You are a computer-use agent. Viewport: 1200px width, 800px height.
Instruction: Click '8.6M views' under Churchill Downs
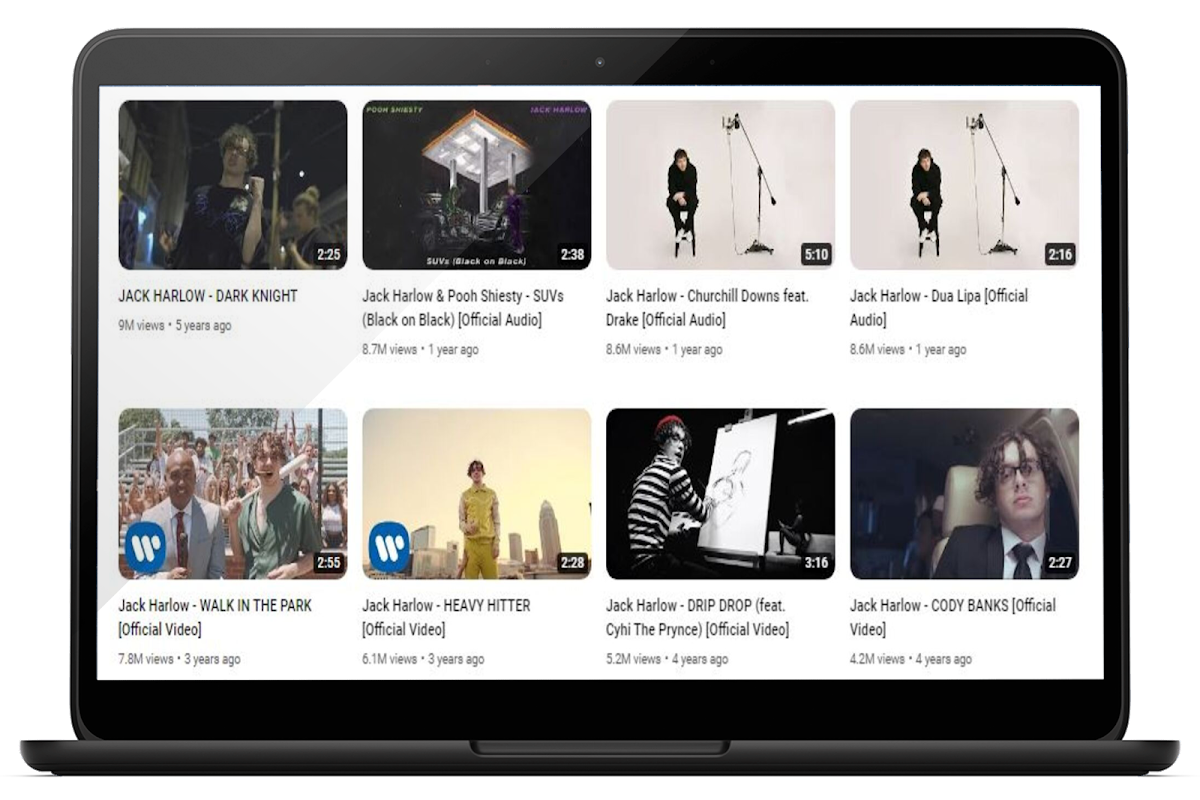[x=633, y=350]
